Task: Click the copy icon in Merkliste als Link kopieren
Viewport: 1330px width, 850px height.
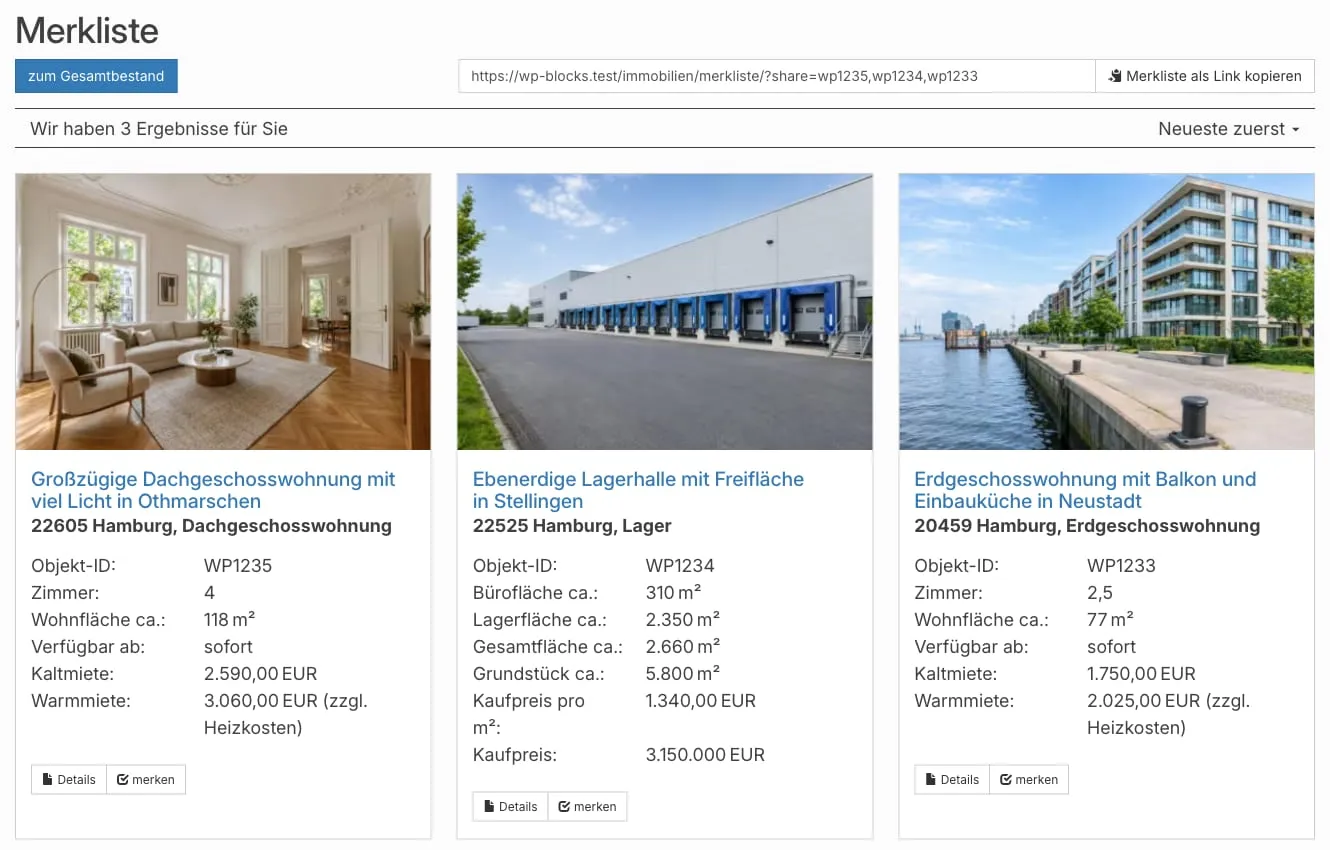Action: [1115, 76]
